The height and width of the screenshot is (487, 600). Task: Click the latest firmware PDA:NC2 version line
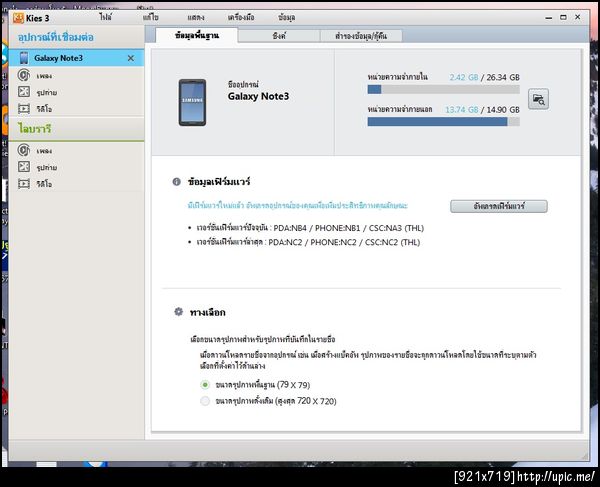point(308,242)
